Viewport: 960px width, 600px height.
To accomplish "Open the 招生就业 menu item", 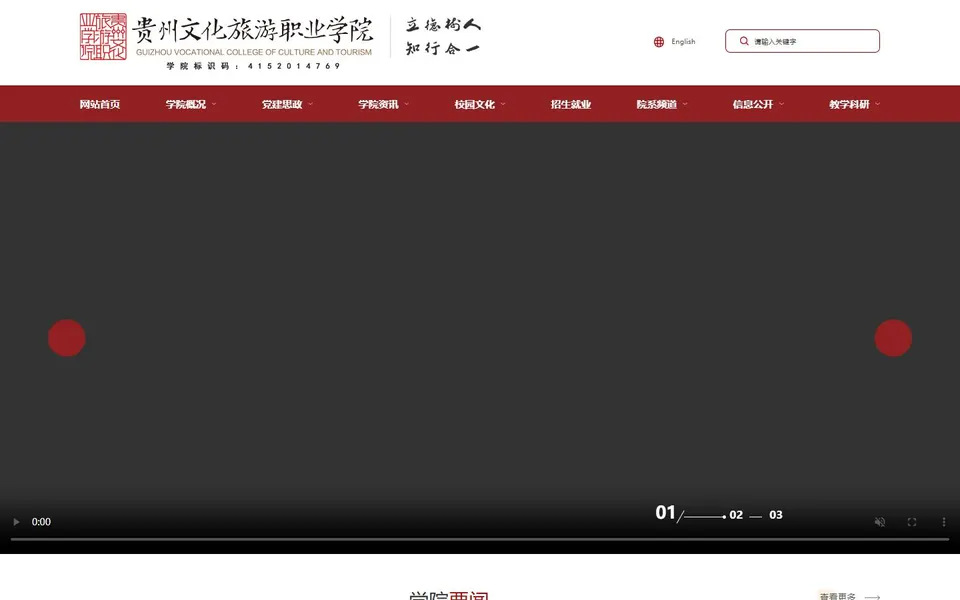I will point(571,104).
